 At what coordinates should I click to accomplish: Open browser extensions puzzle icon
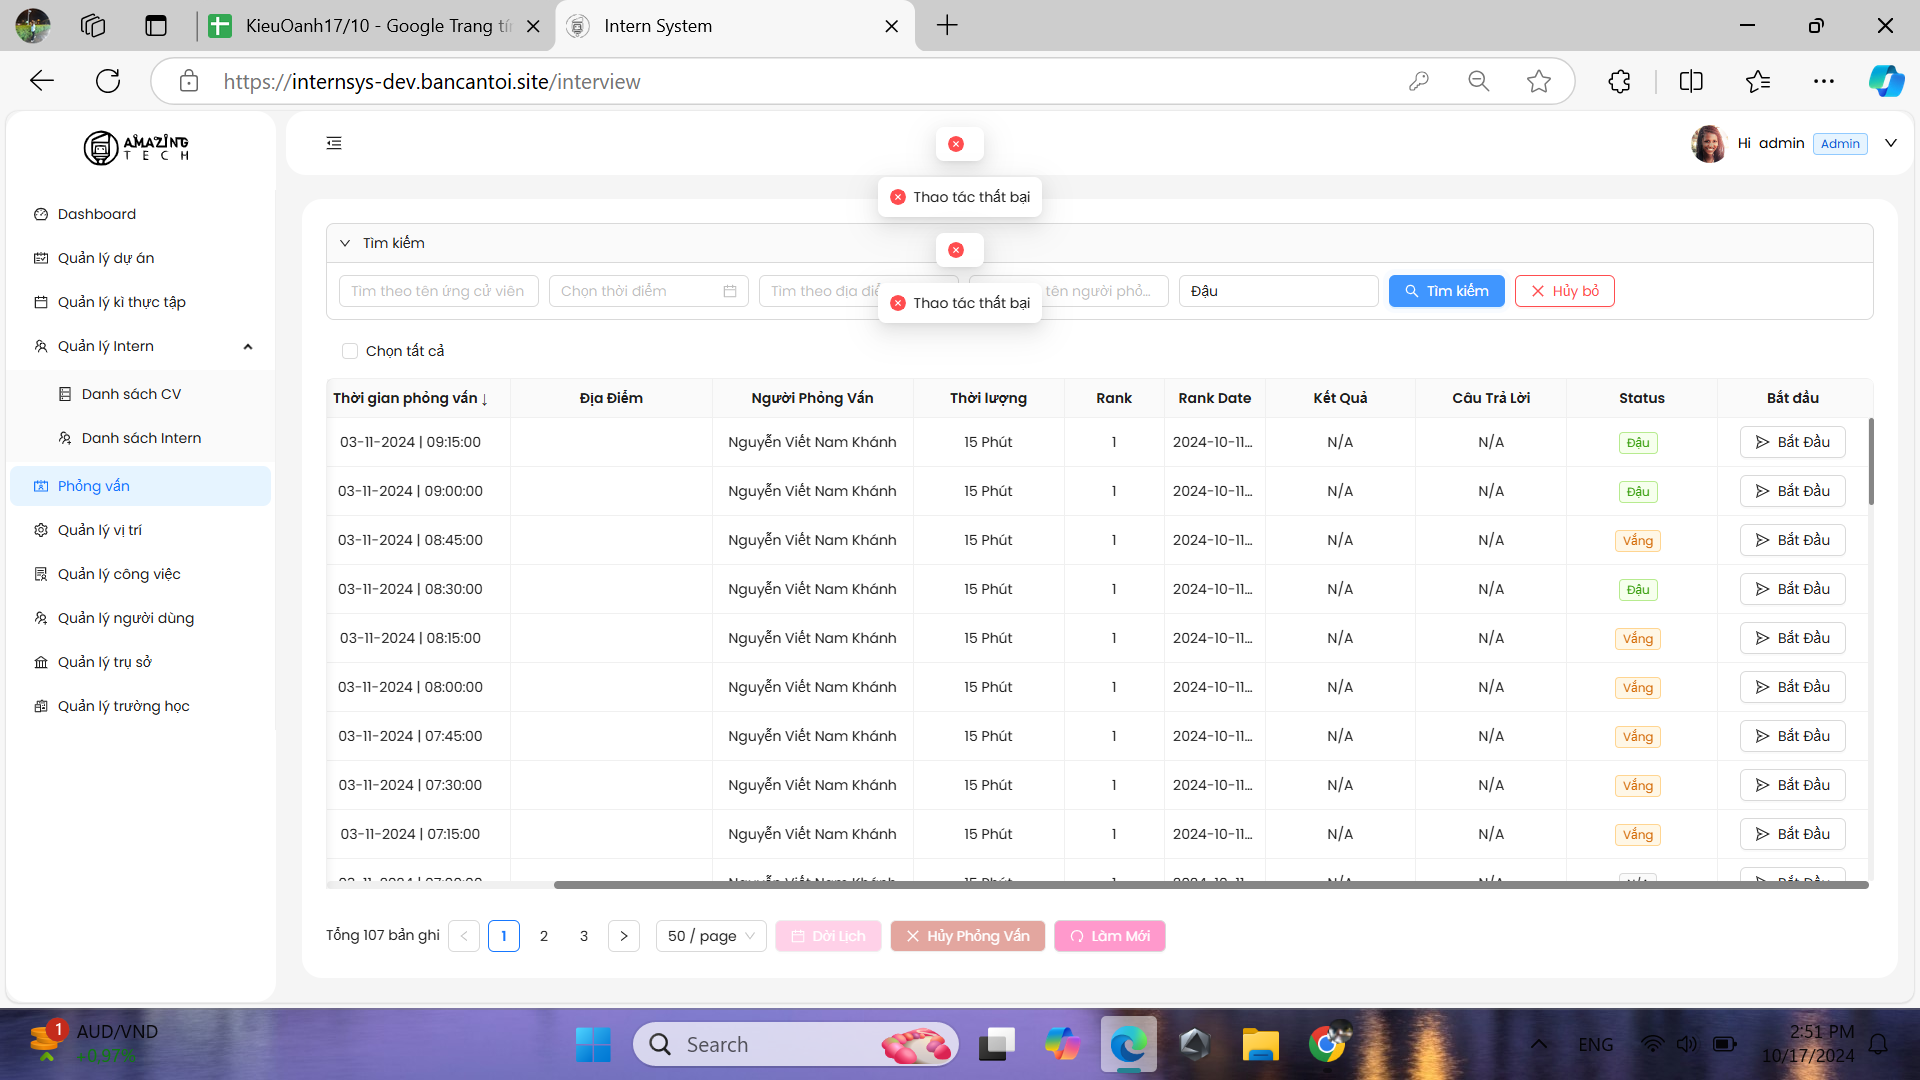tap(1620, 82)
